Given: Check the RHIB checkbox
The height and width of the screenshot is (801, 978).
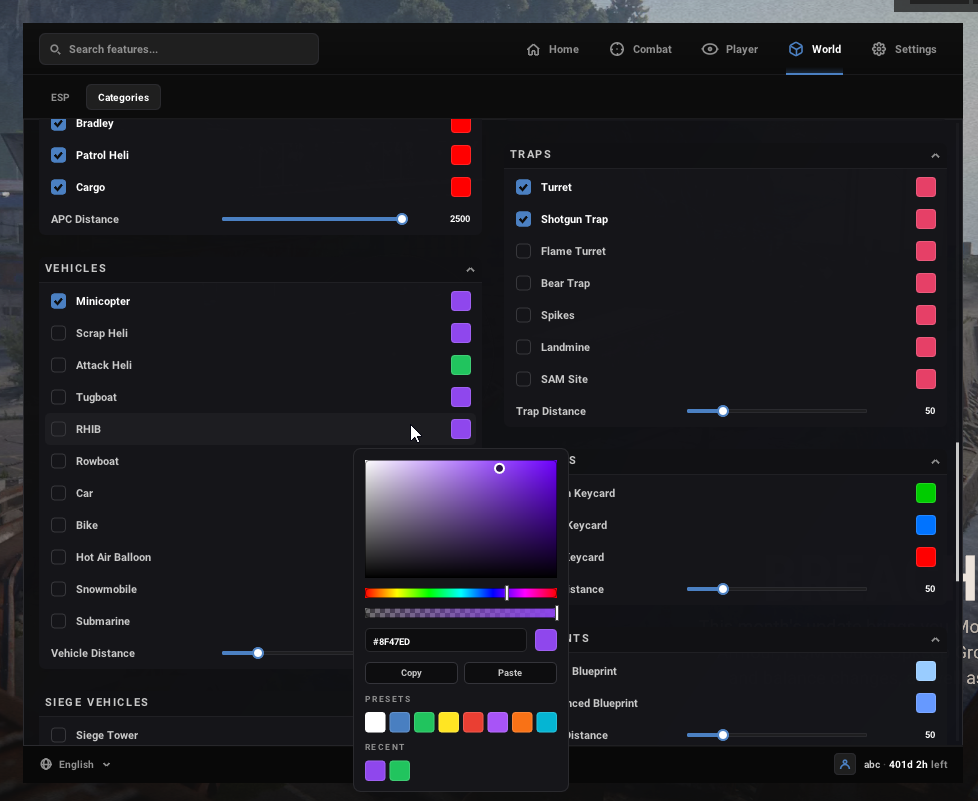Looking at the screenshot, I should [59, 429].
